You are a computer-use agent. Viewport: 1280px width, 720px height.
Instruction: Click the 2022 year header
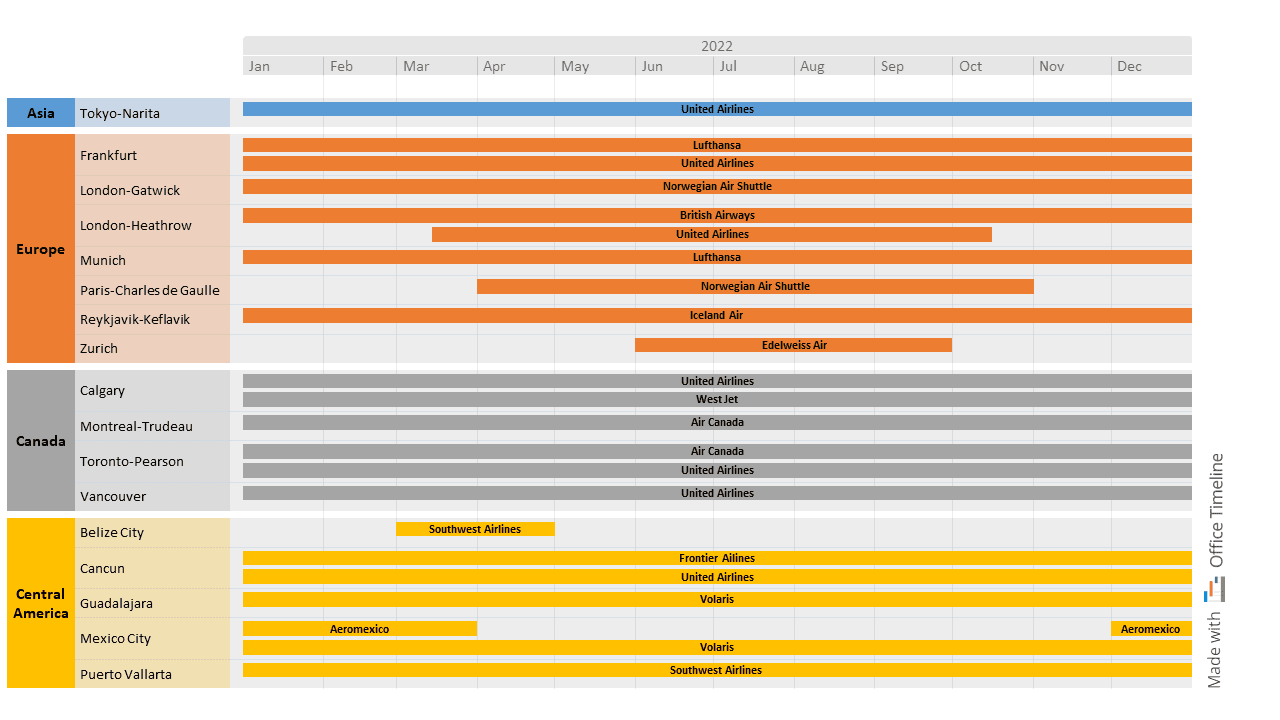coord(716,45)
